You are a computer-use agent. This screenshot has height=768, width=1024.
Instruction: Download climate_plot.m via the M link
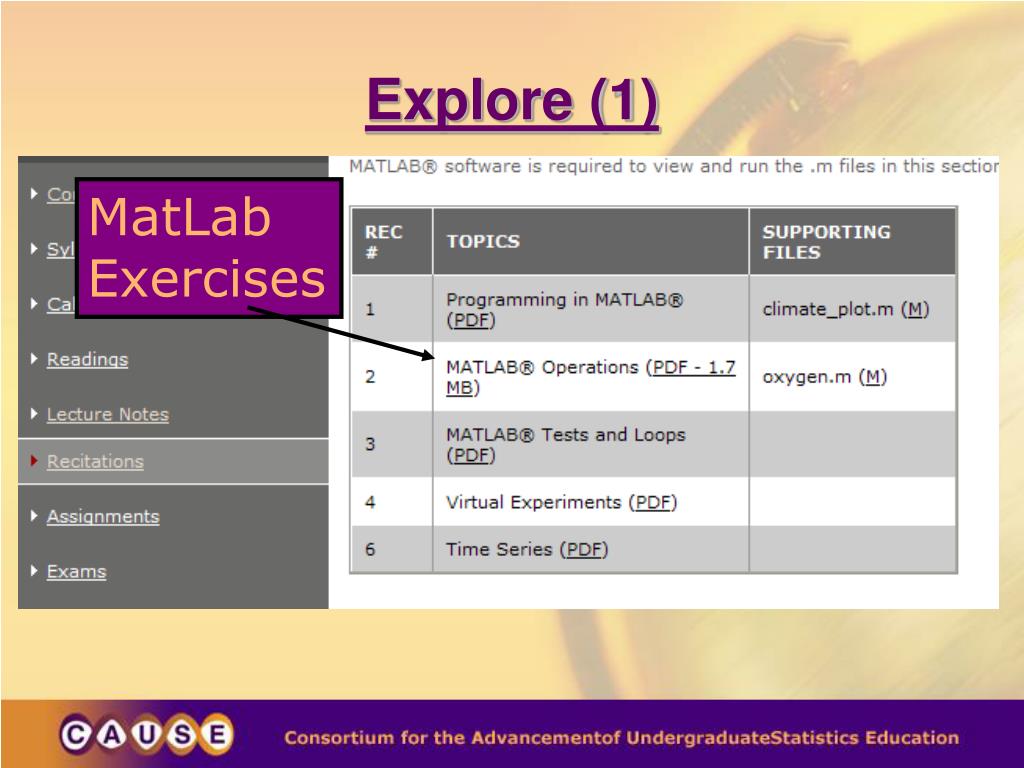pos(915,309)
